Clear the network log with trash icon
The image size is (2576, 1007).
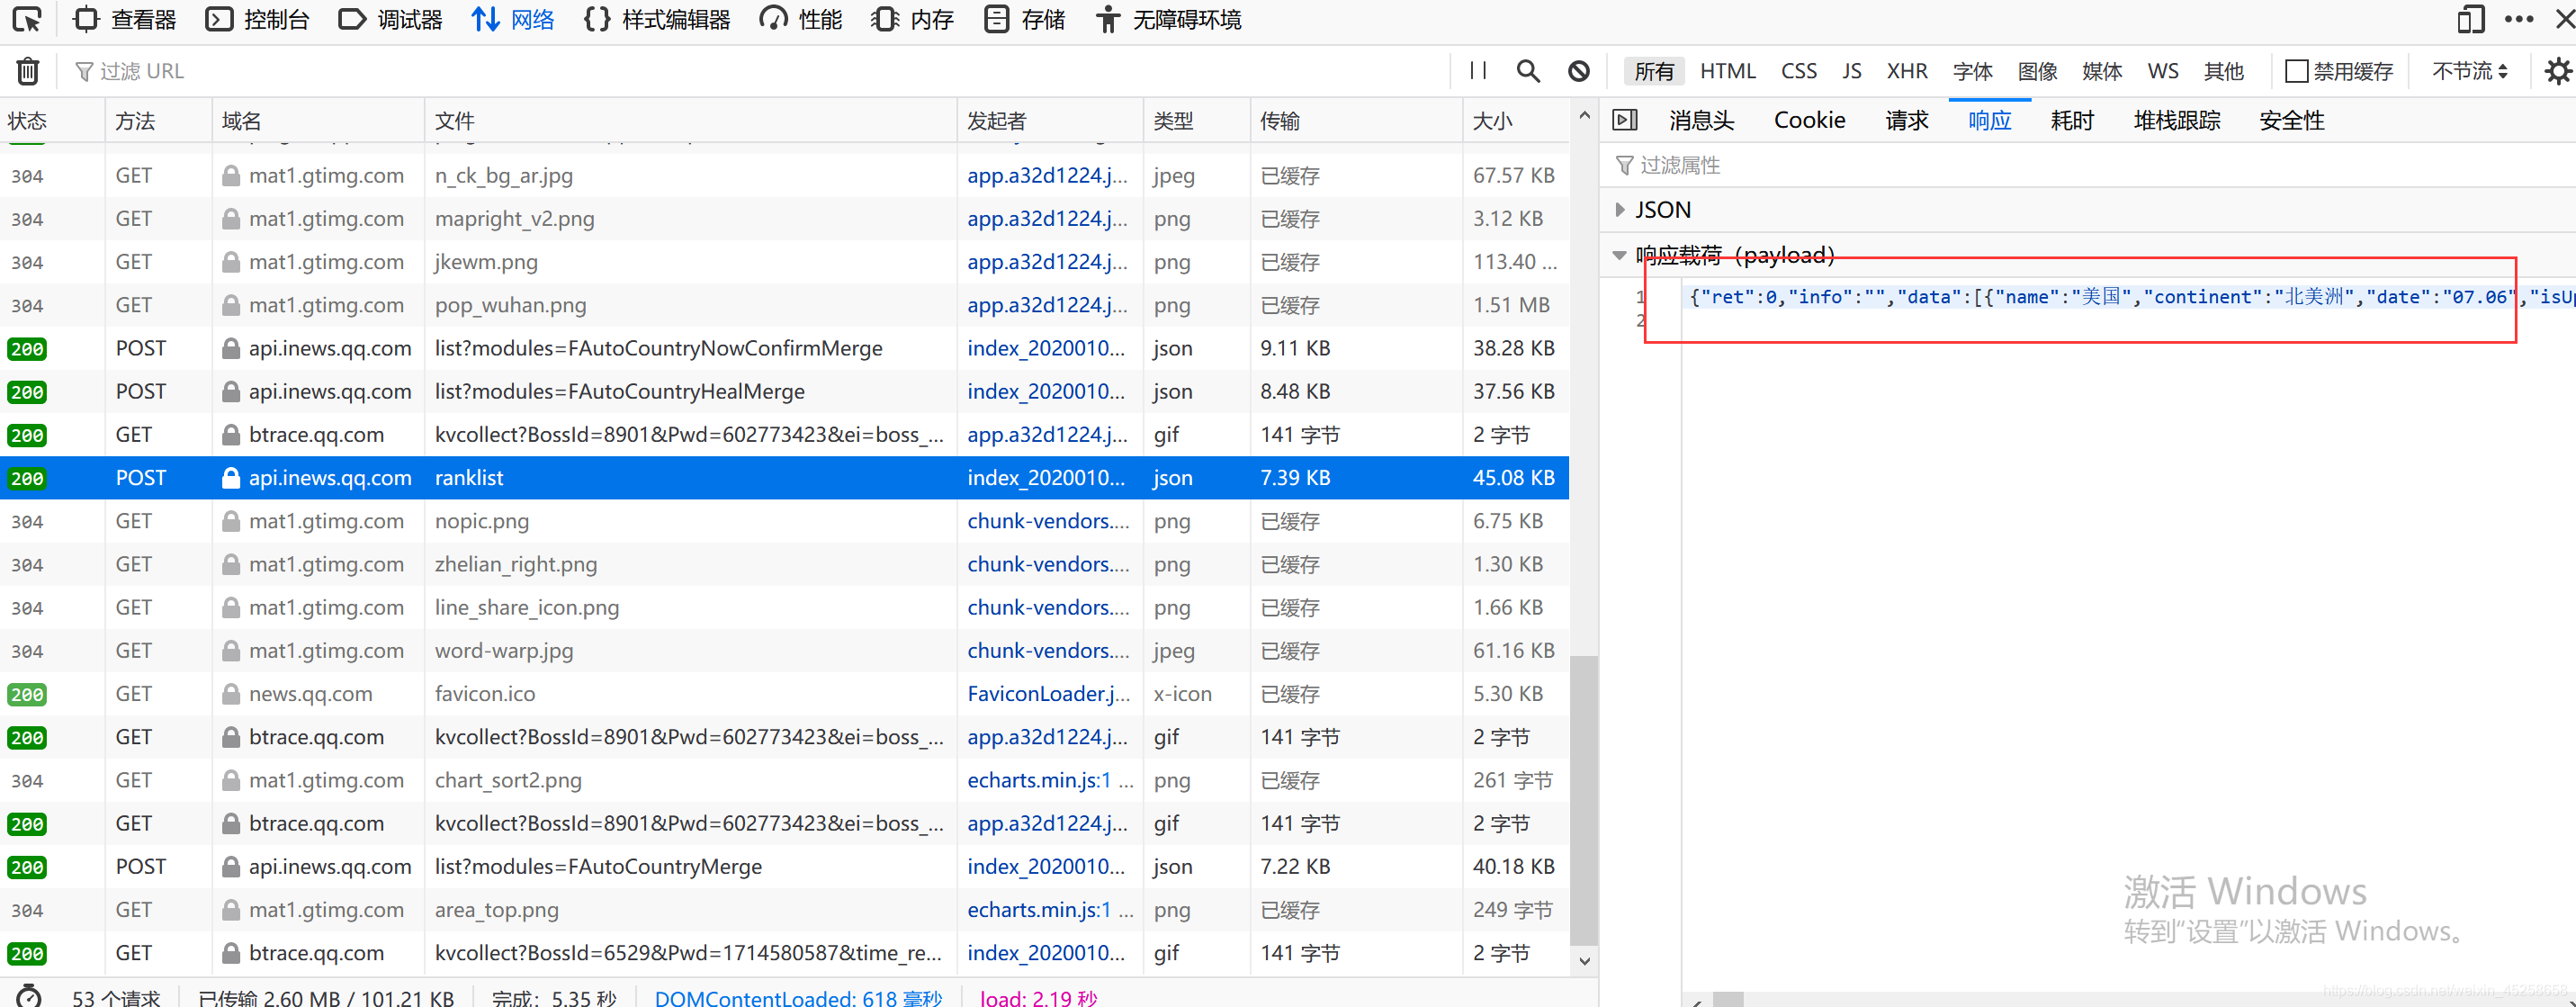click(28, 71)
